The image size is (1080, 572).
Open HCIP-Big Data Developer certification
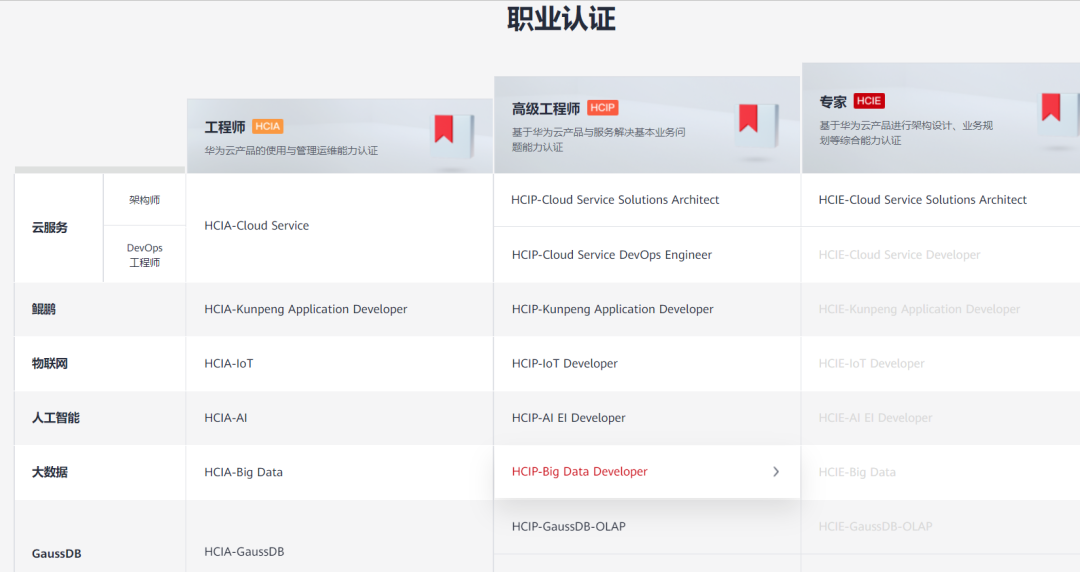pos(579,471)
